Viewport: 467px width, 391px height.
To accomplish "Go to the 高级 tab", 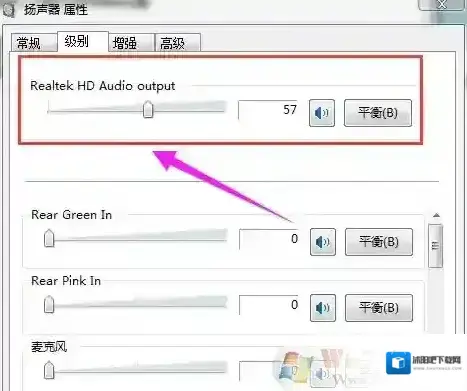I will (x=178, y=43).
